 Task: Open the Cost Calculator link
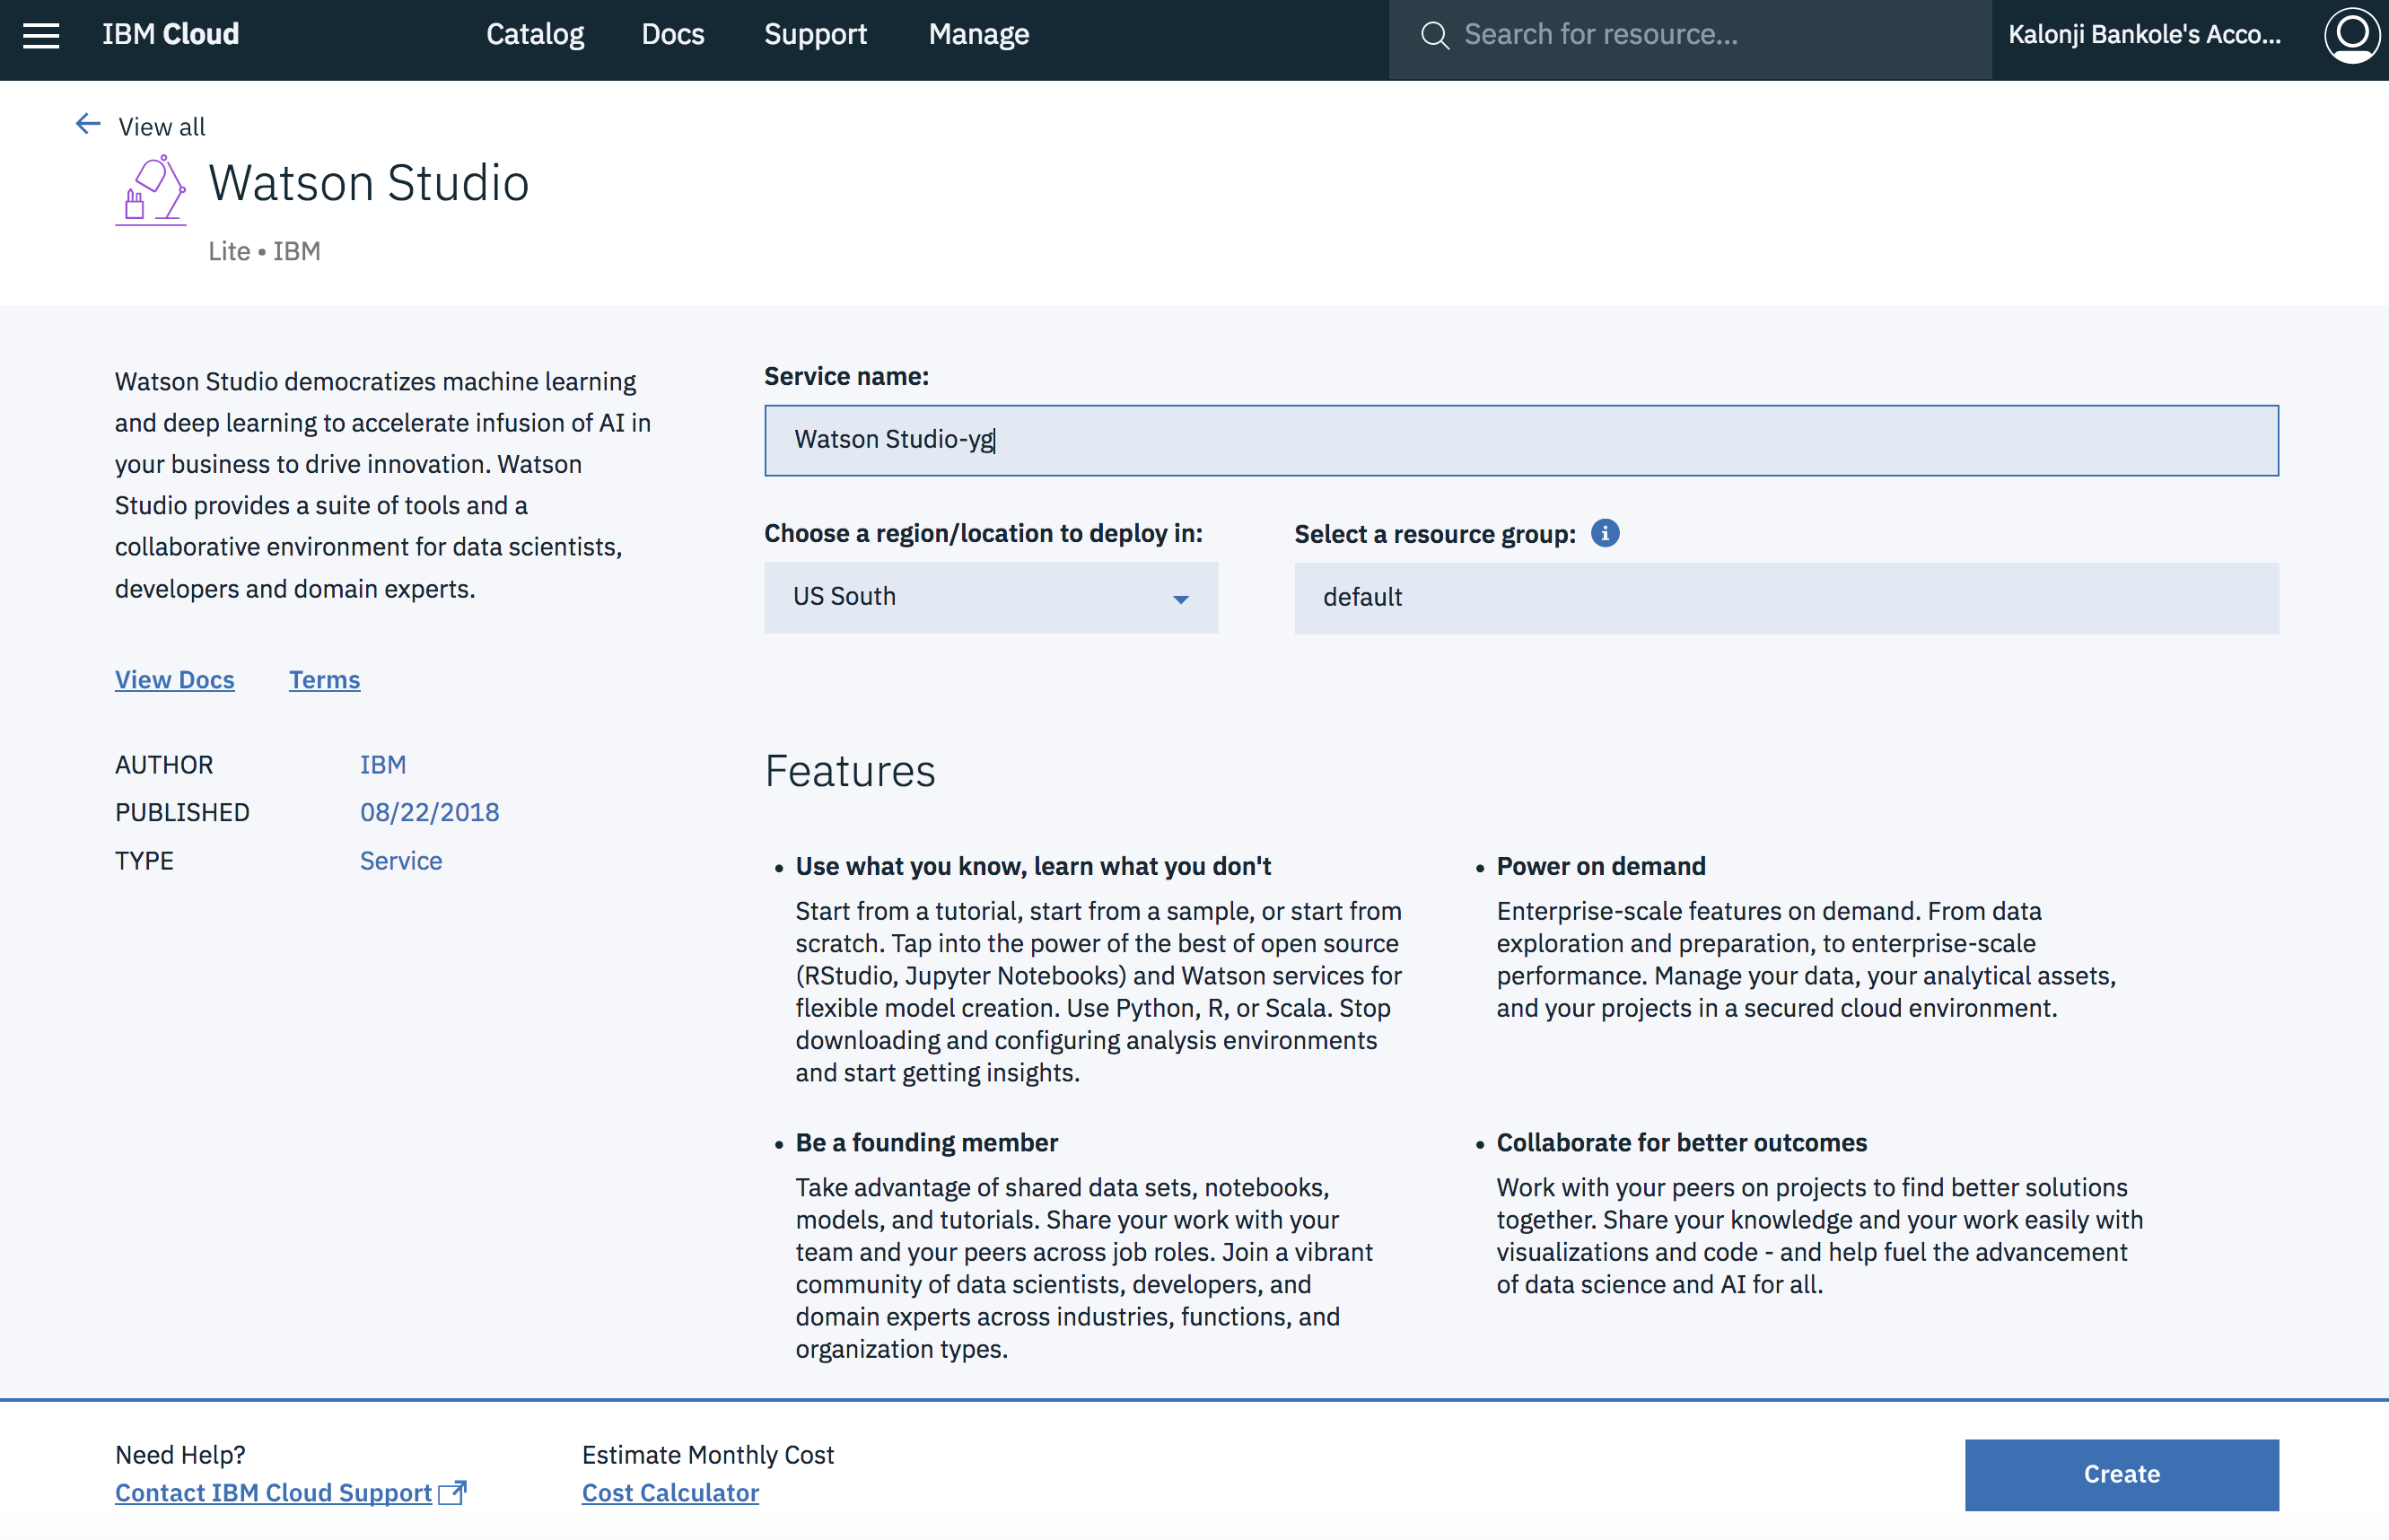coord(670,1492)
